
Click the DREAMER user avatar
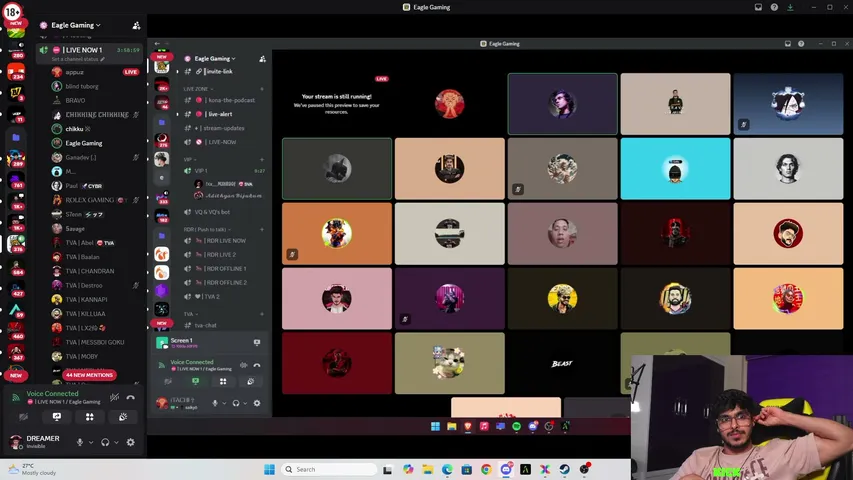[x=16, y=441]
